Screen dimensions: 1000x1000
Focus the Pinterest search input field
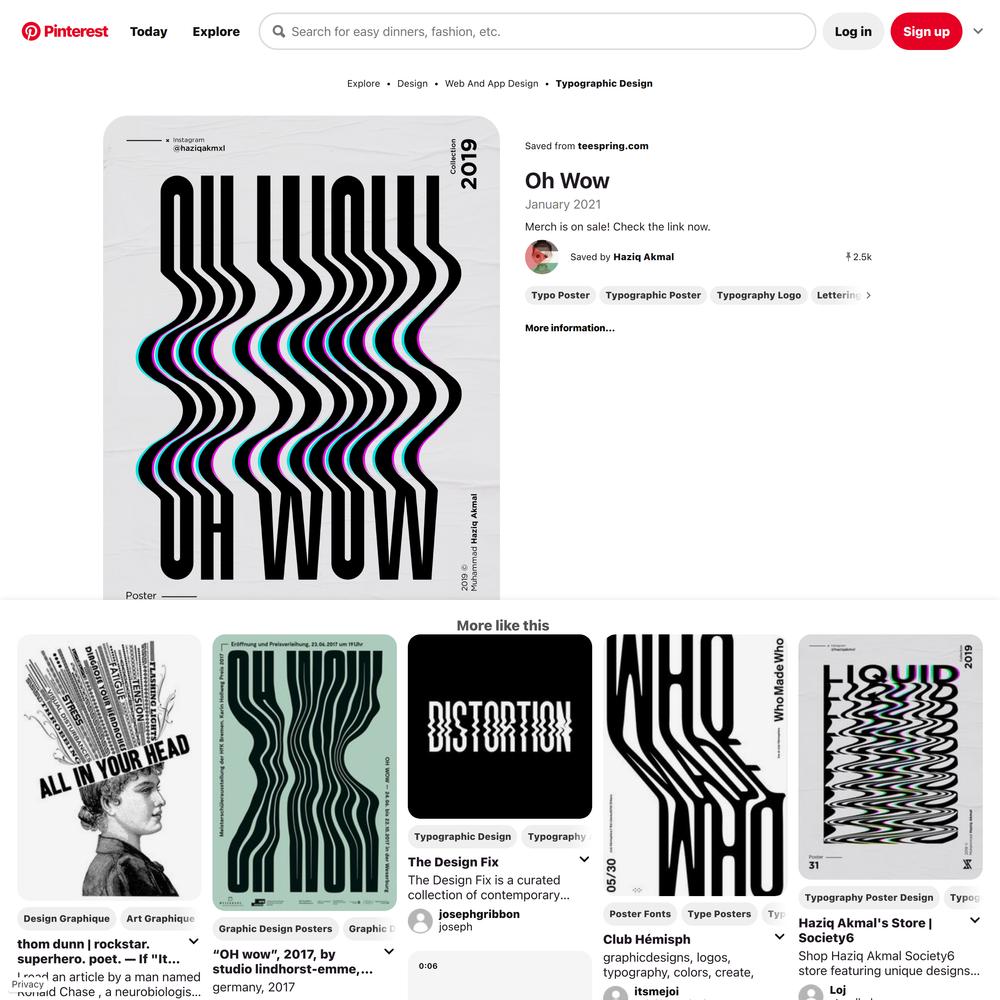[537, 31]
